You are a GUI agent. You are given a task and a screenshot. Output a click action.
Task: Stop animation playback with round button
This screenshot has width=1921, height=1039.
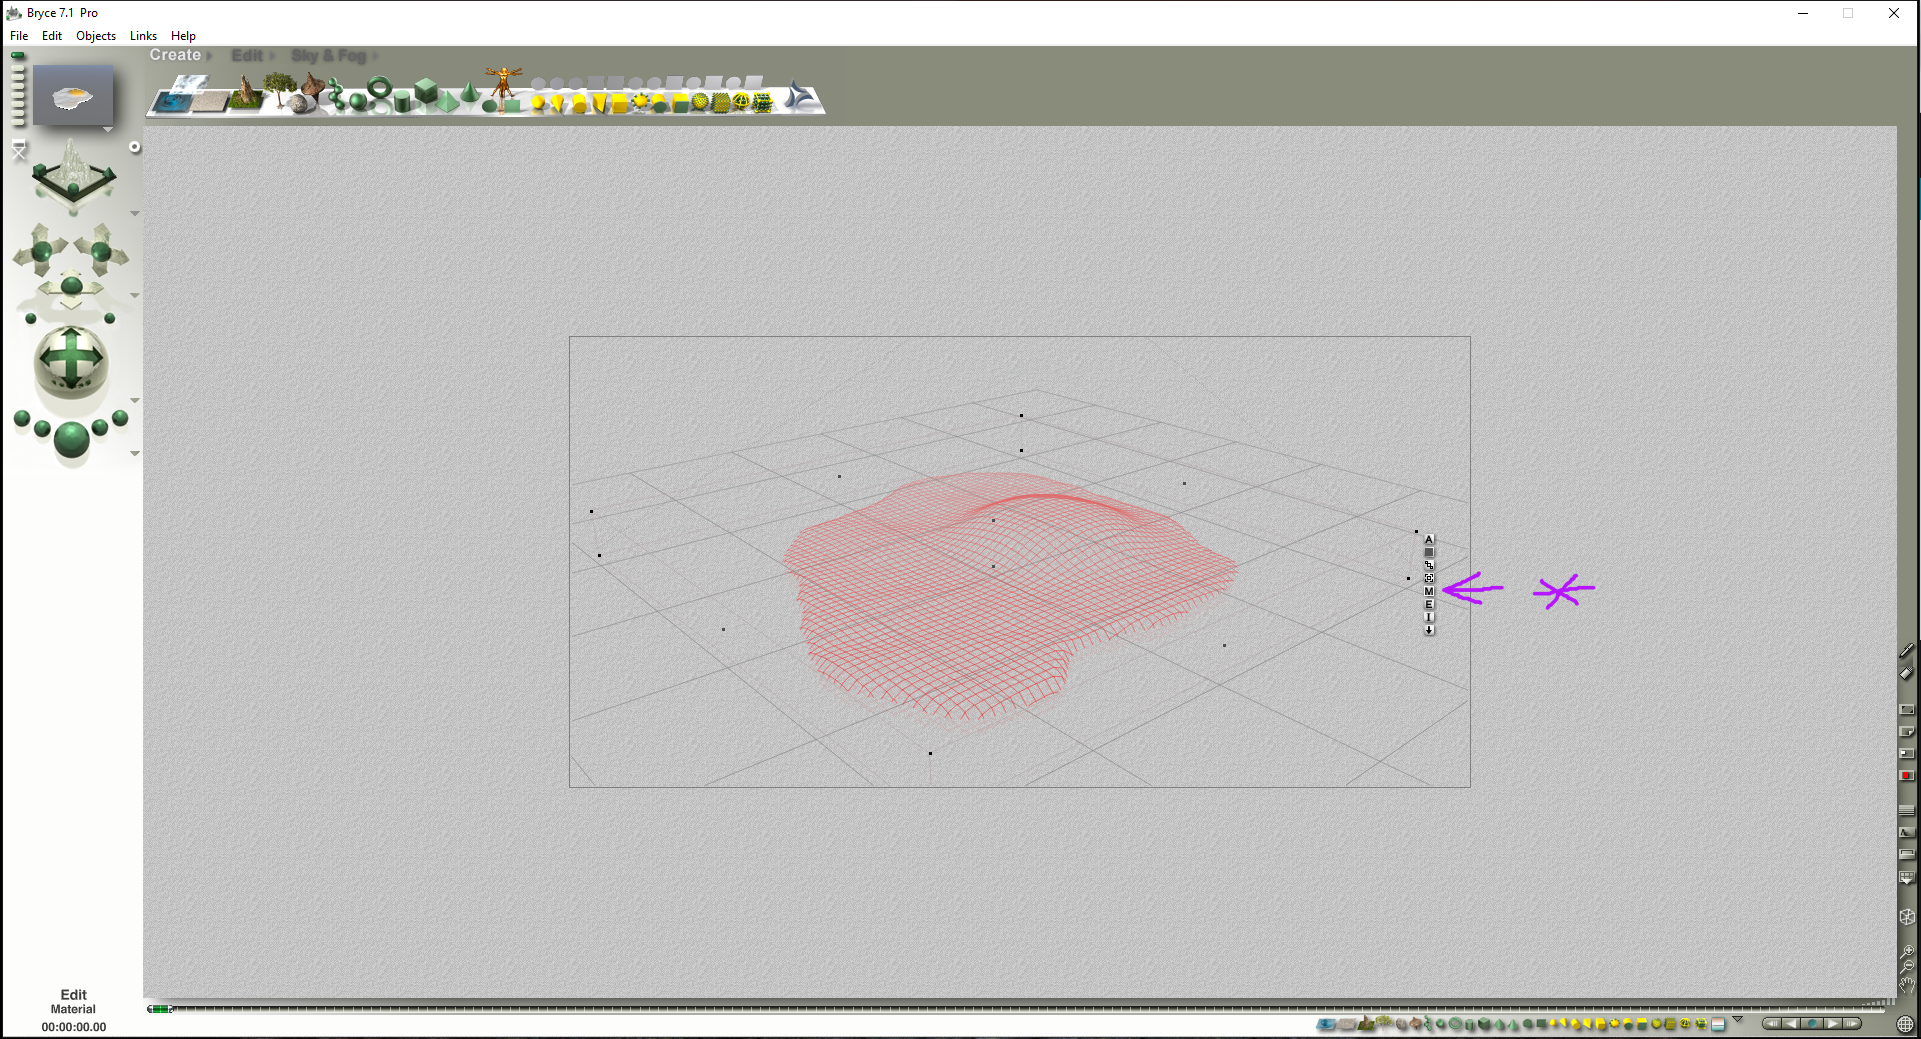[1812, 1023]
